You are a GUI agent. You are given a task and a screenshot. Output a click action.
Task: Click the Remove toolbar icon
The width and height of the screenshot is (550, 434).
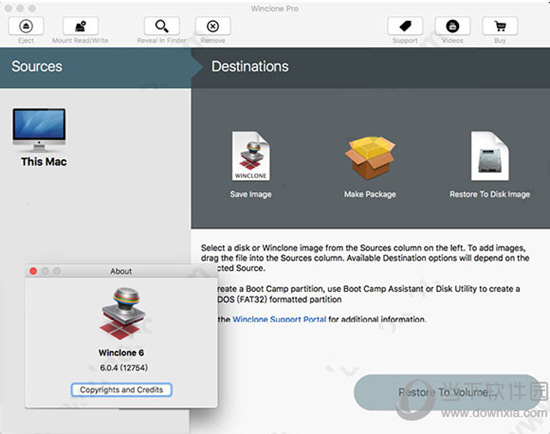(213, 26)
